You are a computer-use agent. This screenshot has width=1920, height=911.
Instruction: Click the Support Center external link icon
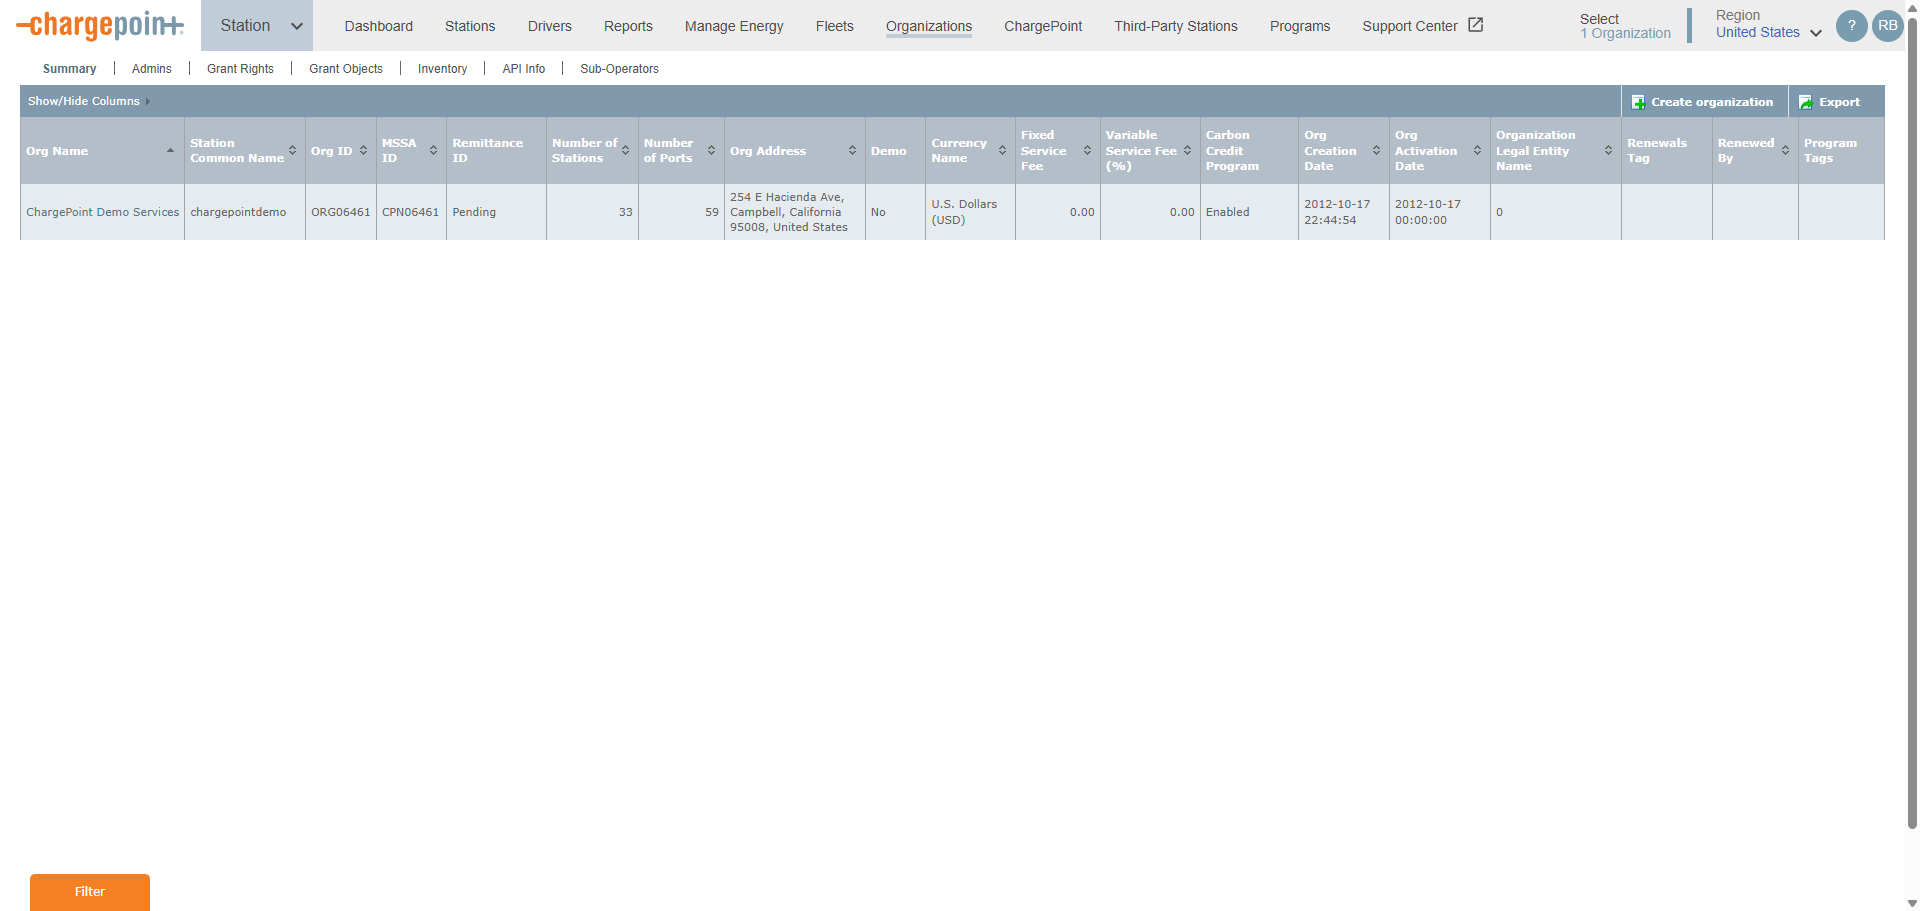coord(1475,25)
